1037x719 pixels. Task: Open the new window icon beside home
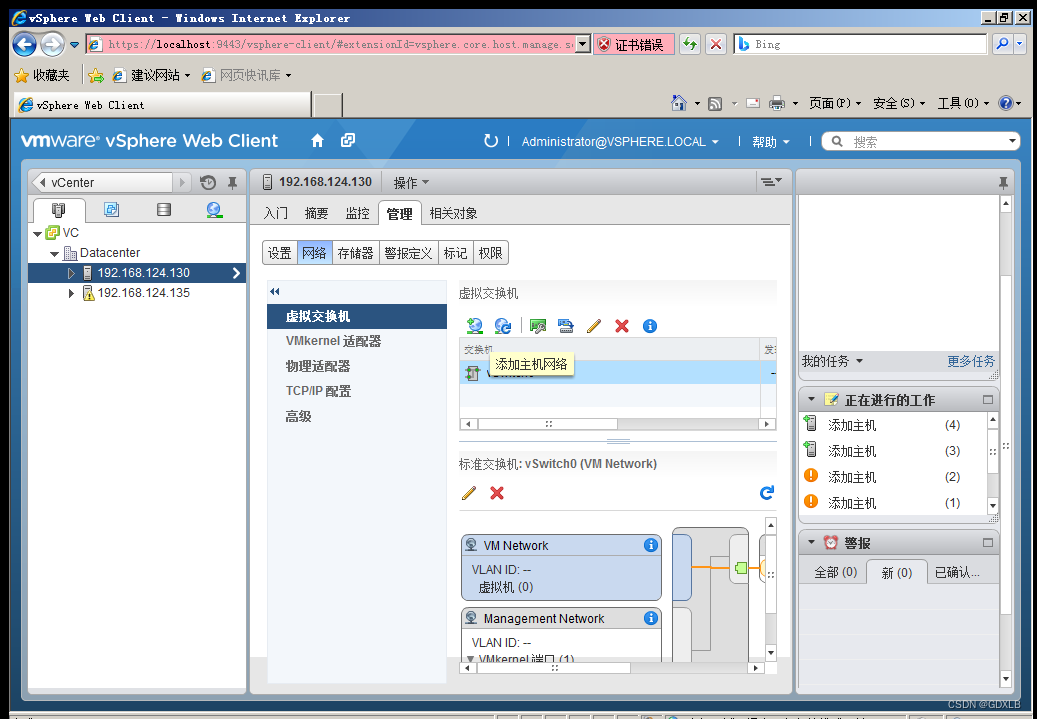click(348, 140)
